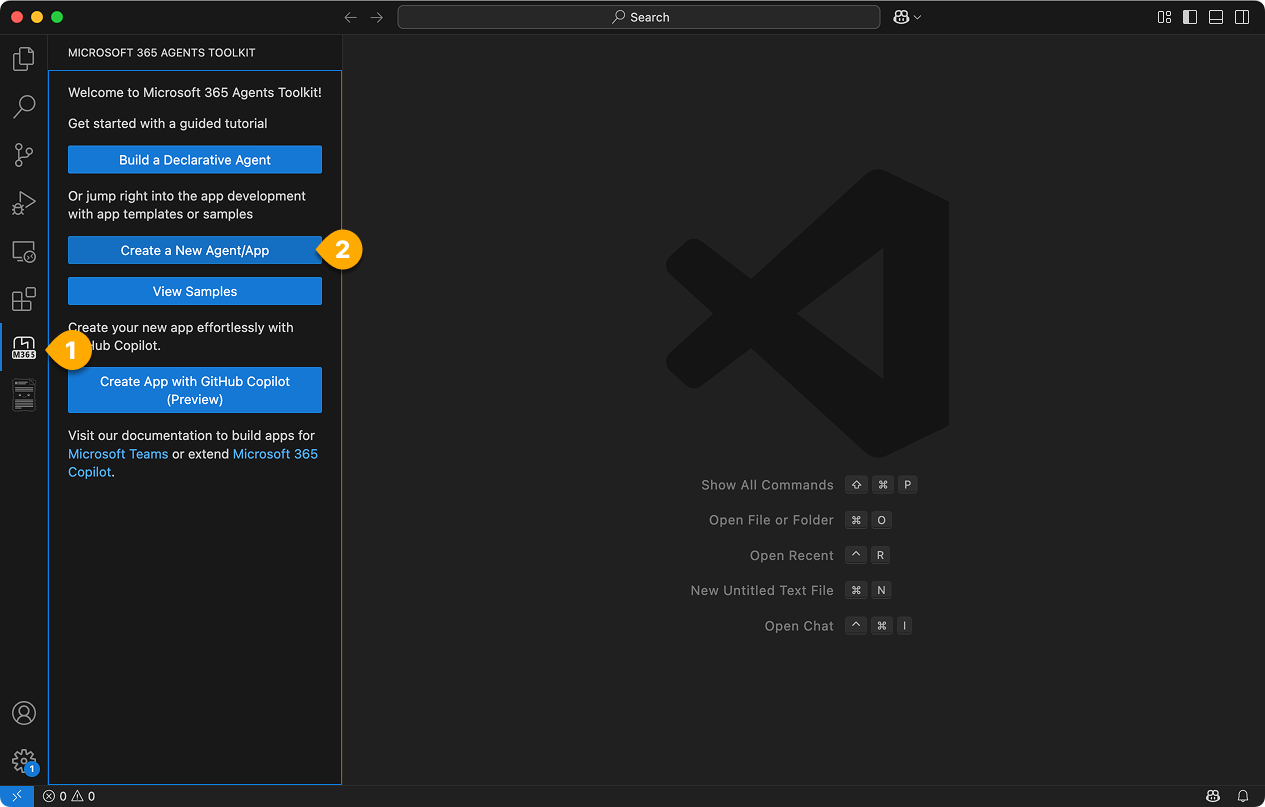Select the M365 Agents Toolkit icon
The width and height of the screenshot is (1265, 807).
click(x=24, y=348)
